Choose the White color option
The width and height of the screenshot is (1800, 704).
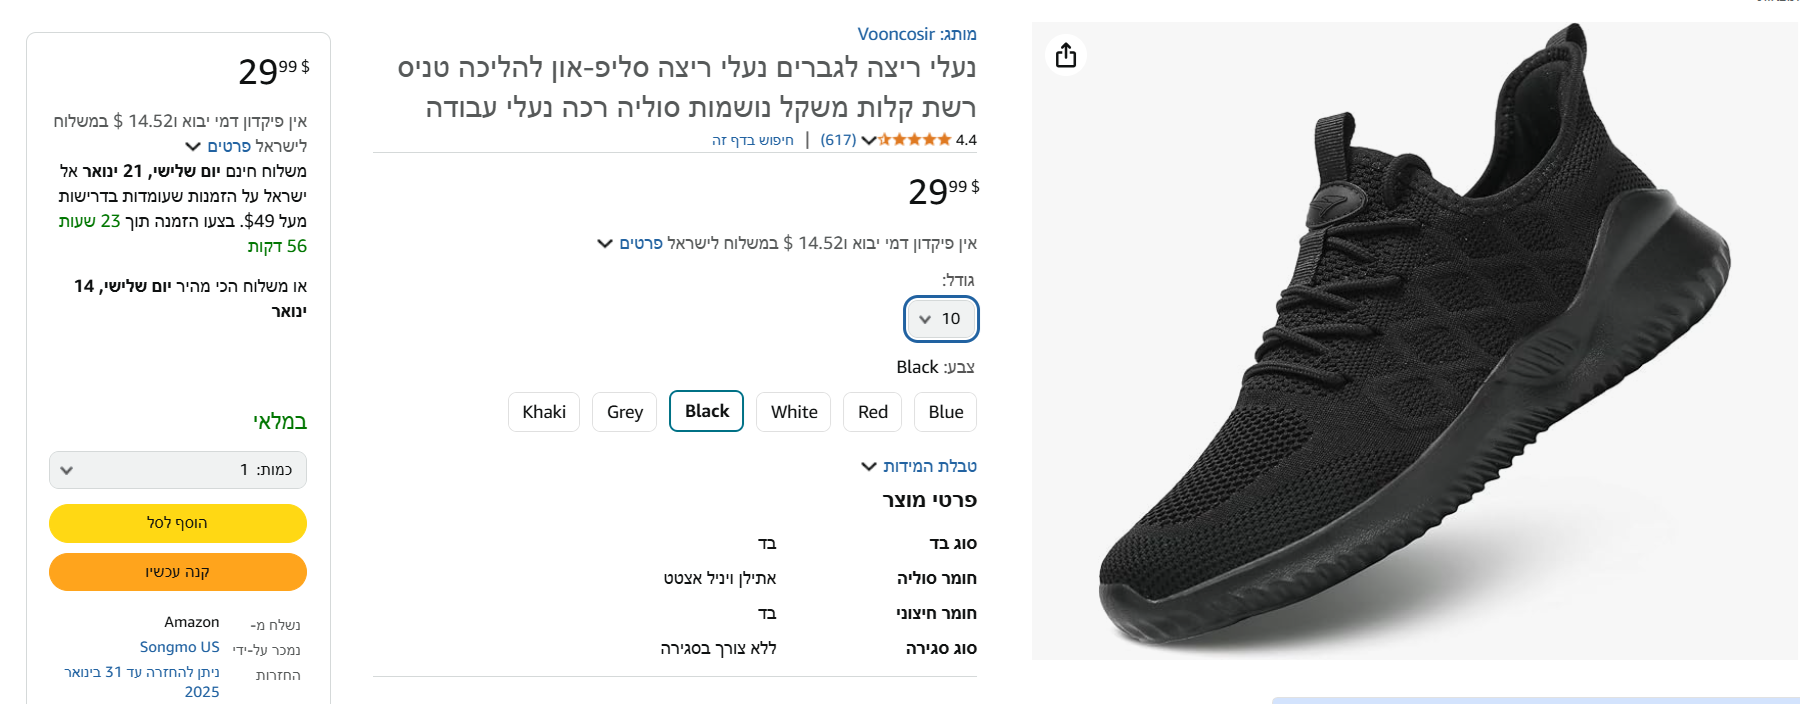794,412
